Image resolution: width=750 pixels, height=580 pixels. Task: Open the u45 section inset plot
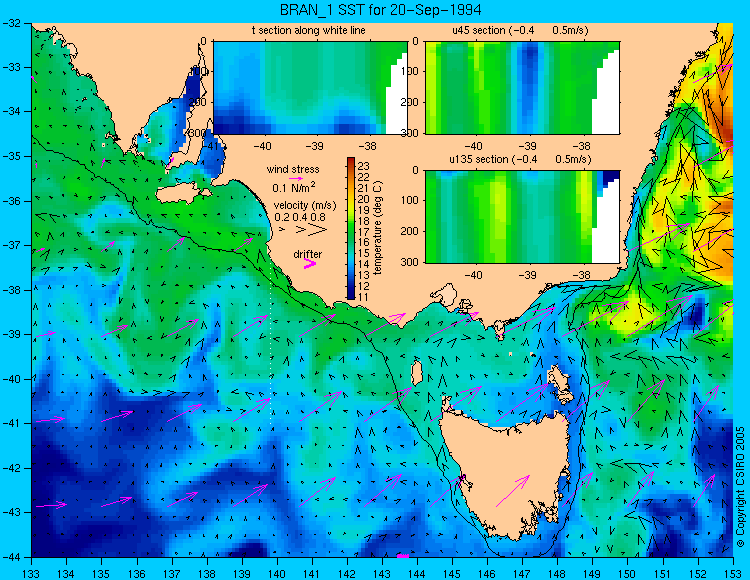click(x=522, y=88)
